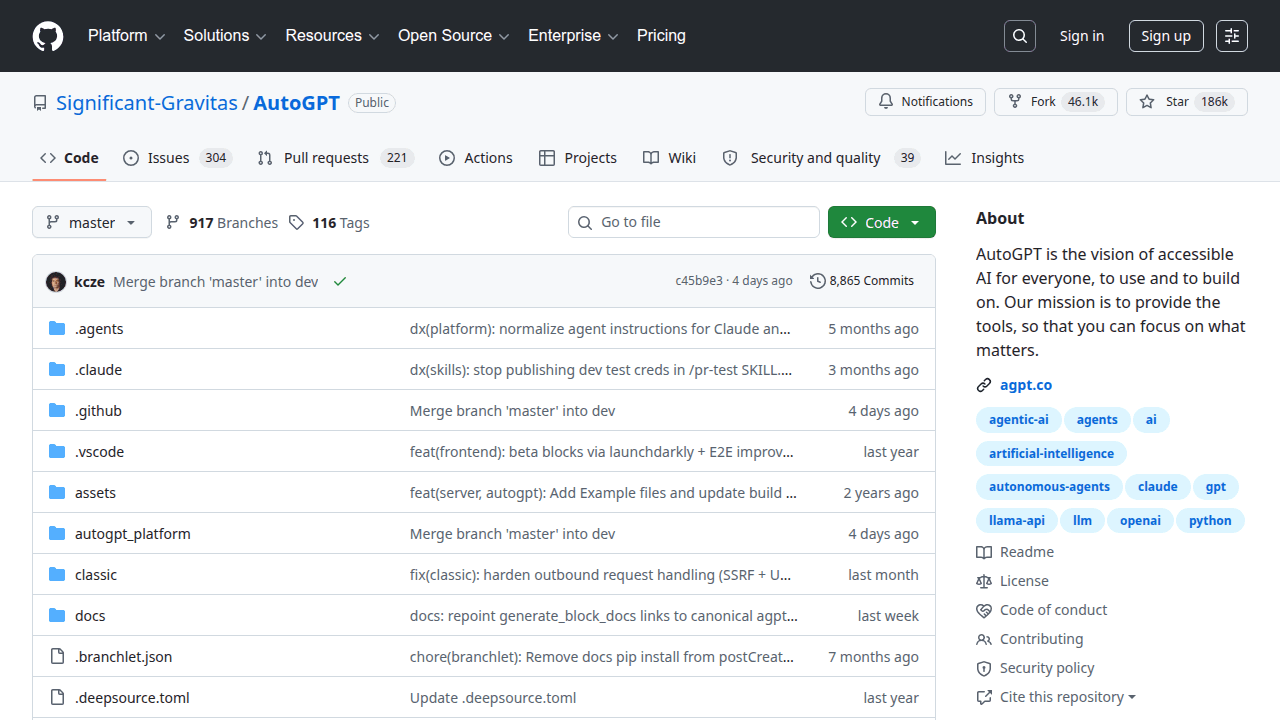Click the branch icon next to 917 Branches

[x=173, y=222]
